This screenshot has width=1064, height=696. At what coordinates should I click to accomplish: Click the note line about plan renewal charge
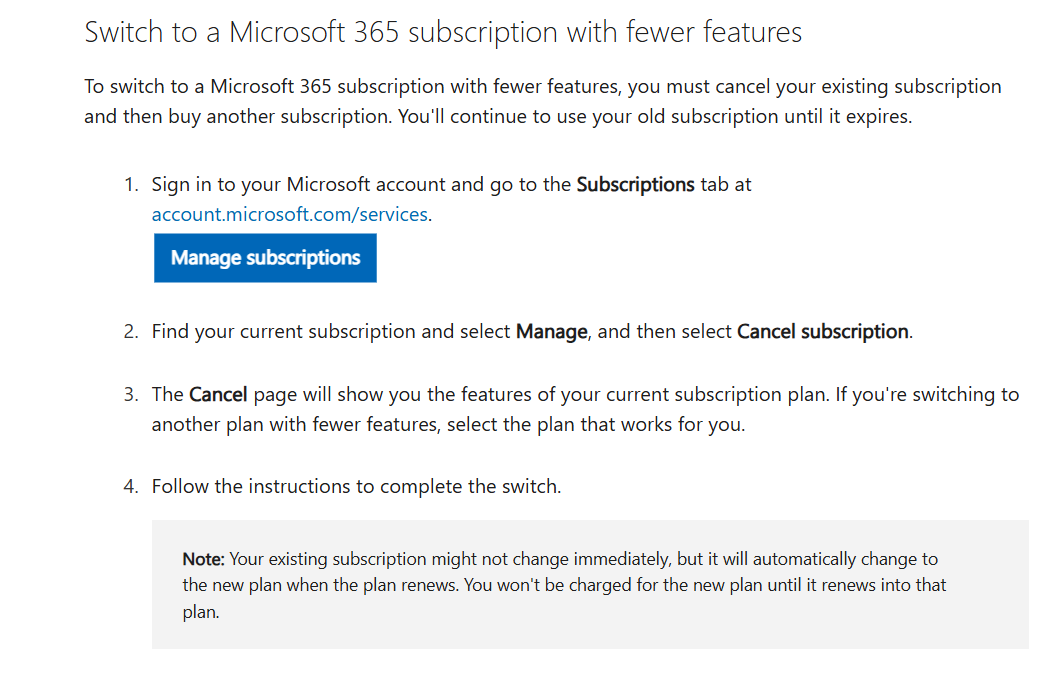564,585
